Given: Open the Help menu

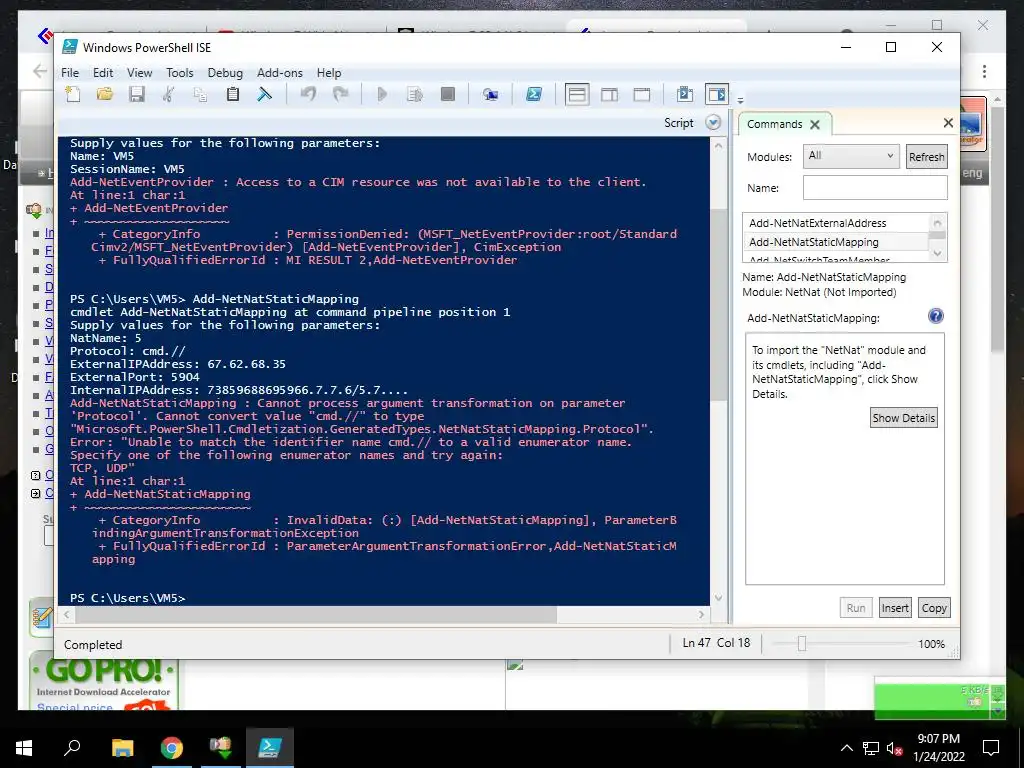Looking at the screenshot, I should click(329, 72).
